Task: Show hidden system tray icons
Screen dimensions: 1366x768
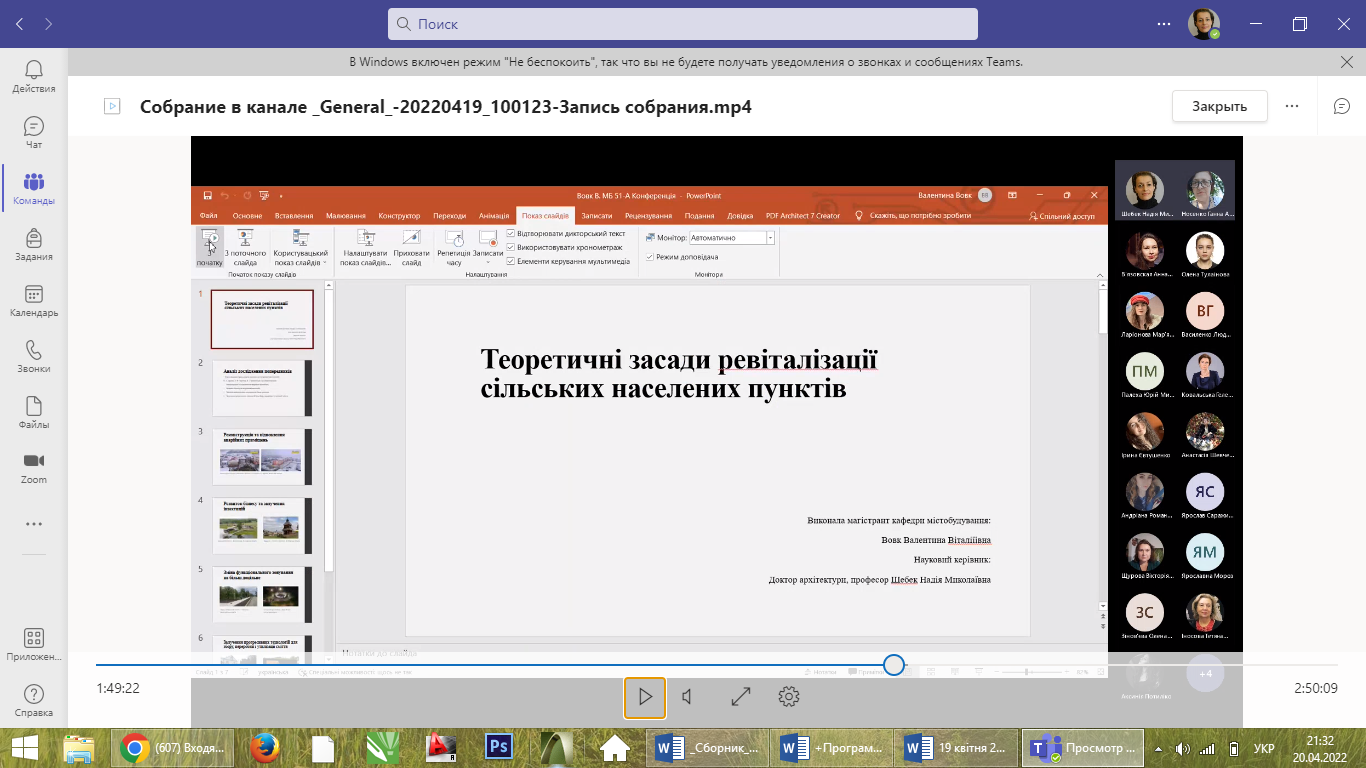Action: pos(1159,748)
